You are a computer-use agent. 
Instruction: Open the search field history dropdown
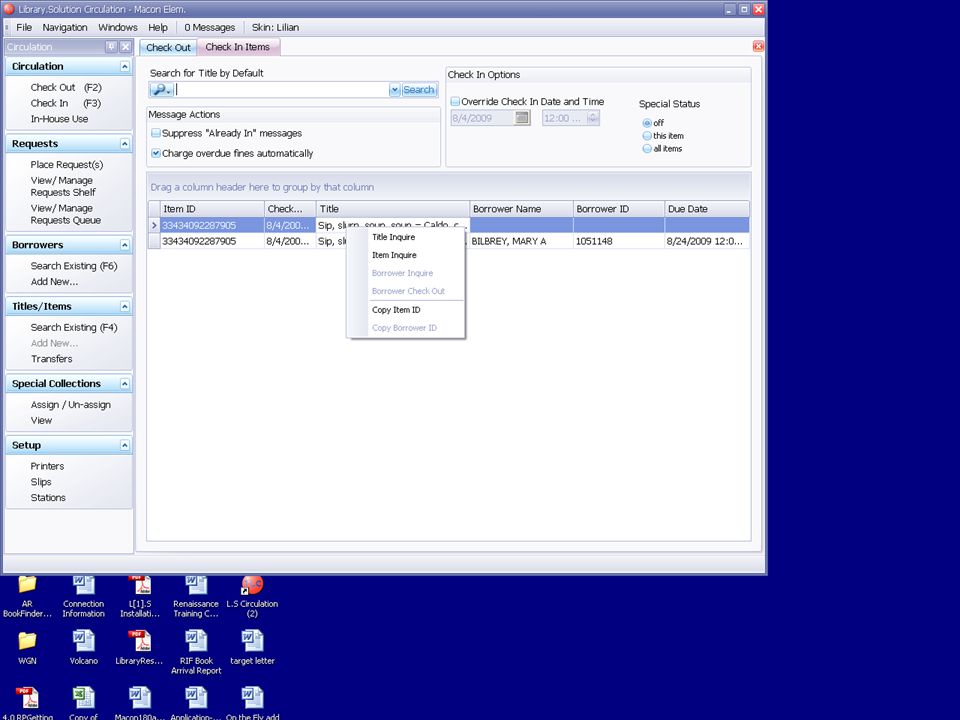point(394,90)
